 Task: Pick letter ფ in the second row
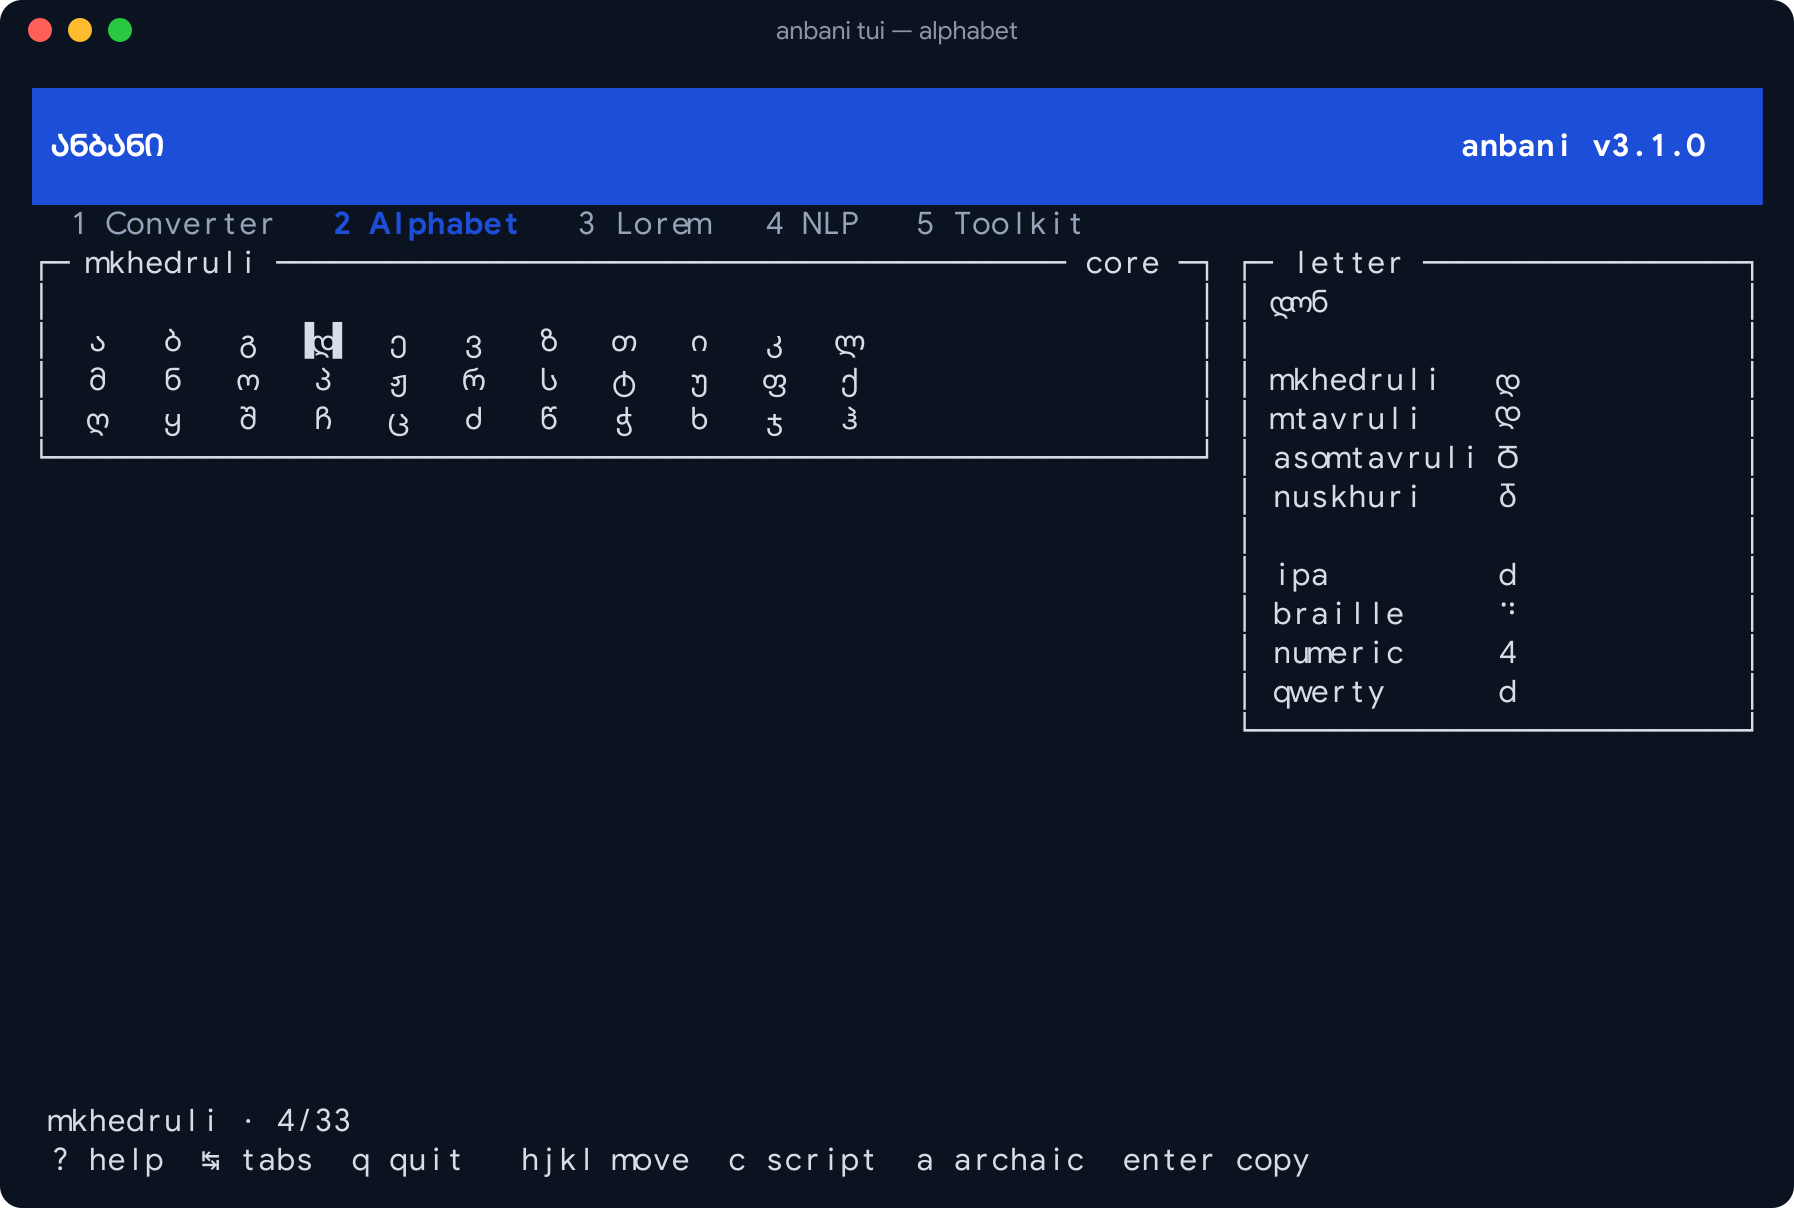(774, 384)
